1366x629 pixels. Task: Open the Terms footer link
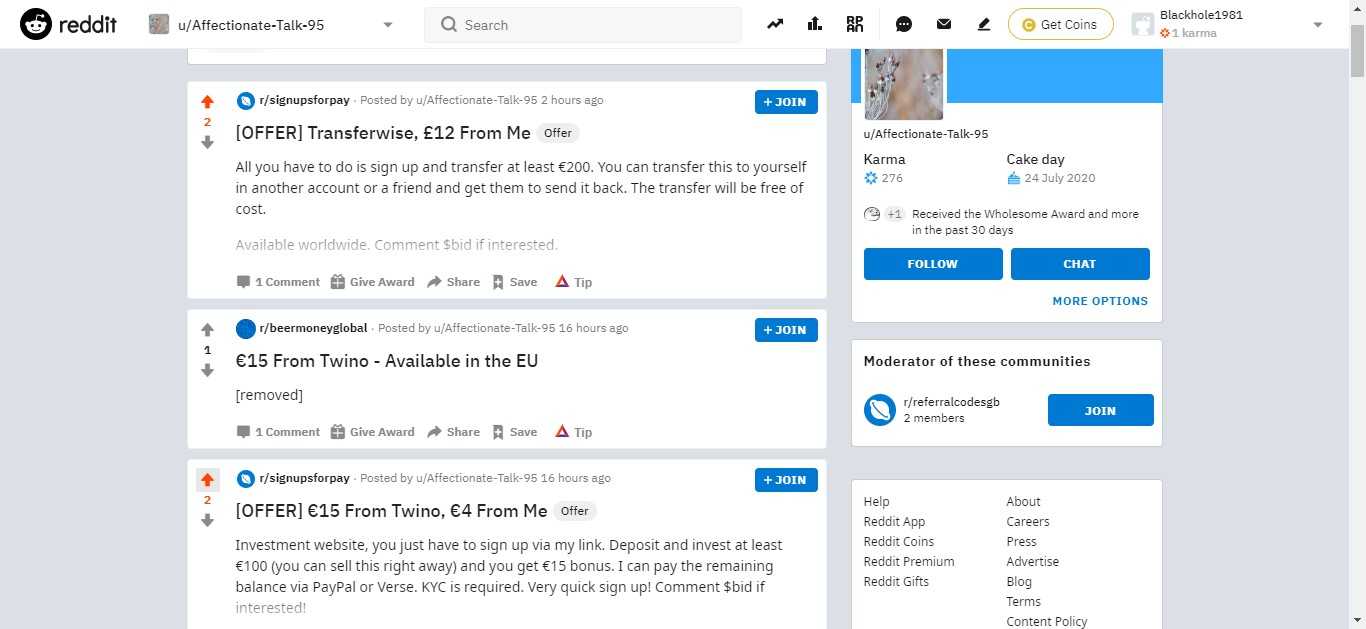(x=1023, y=602)
